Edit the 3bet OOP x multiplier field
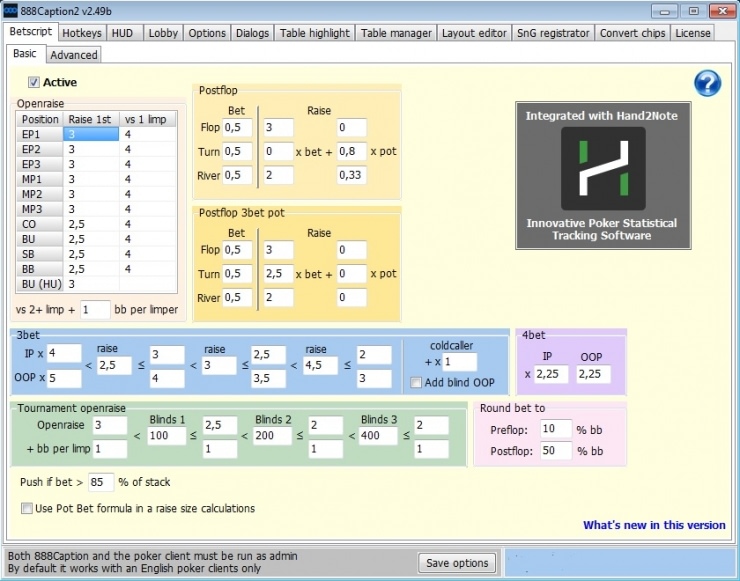This screenshot has height=581, width=740. coord(64,378)
